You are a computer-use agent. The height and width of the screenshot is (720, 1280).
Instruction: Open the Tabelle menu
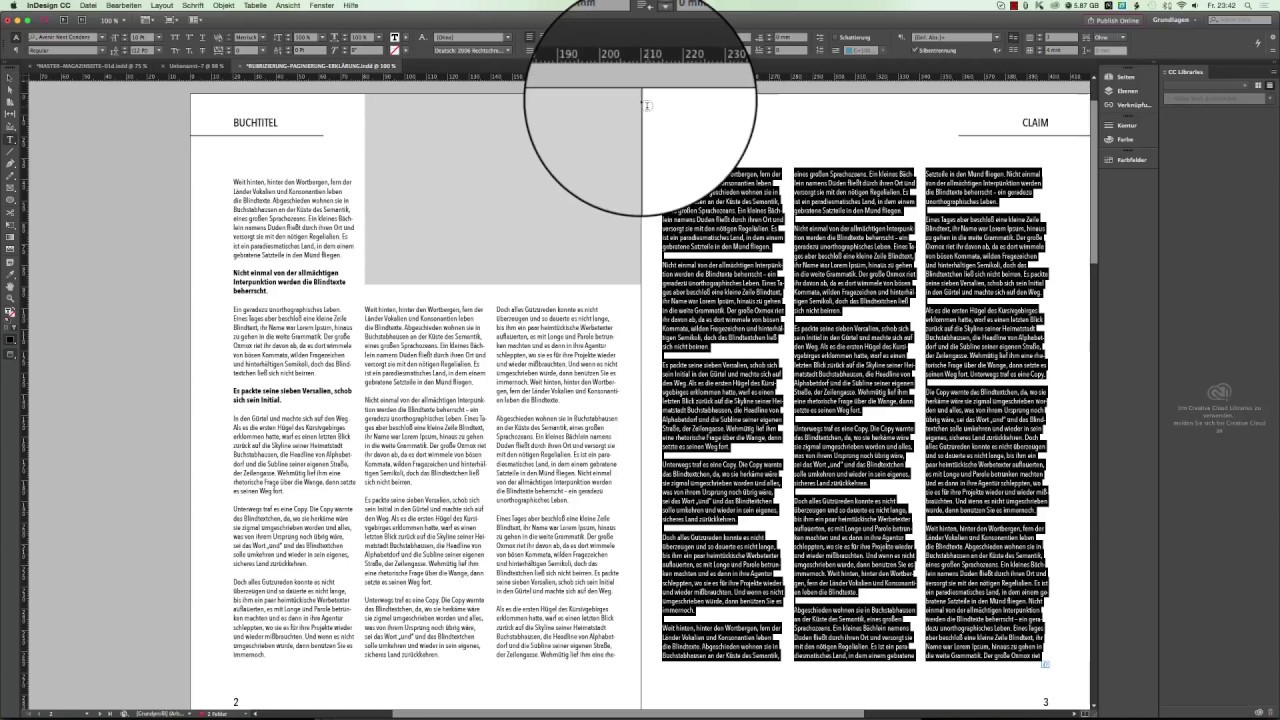point(255,6)
